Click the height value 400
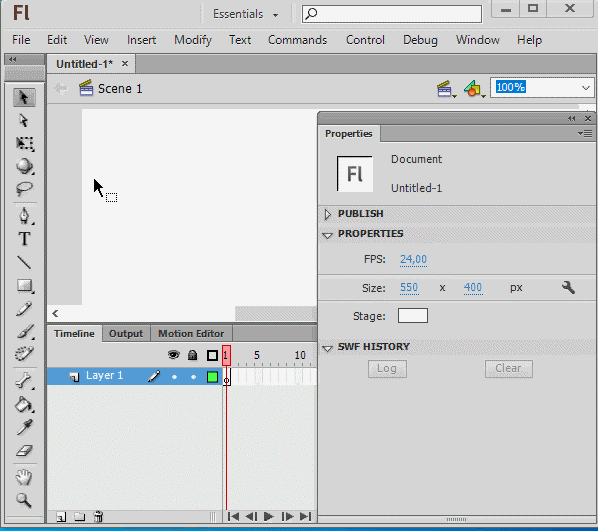 click(x=473, y=287)
